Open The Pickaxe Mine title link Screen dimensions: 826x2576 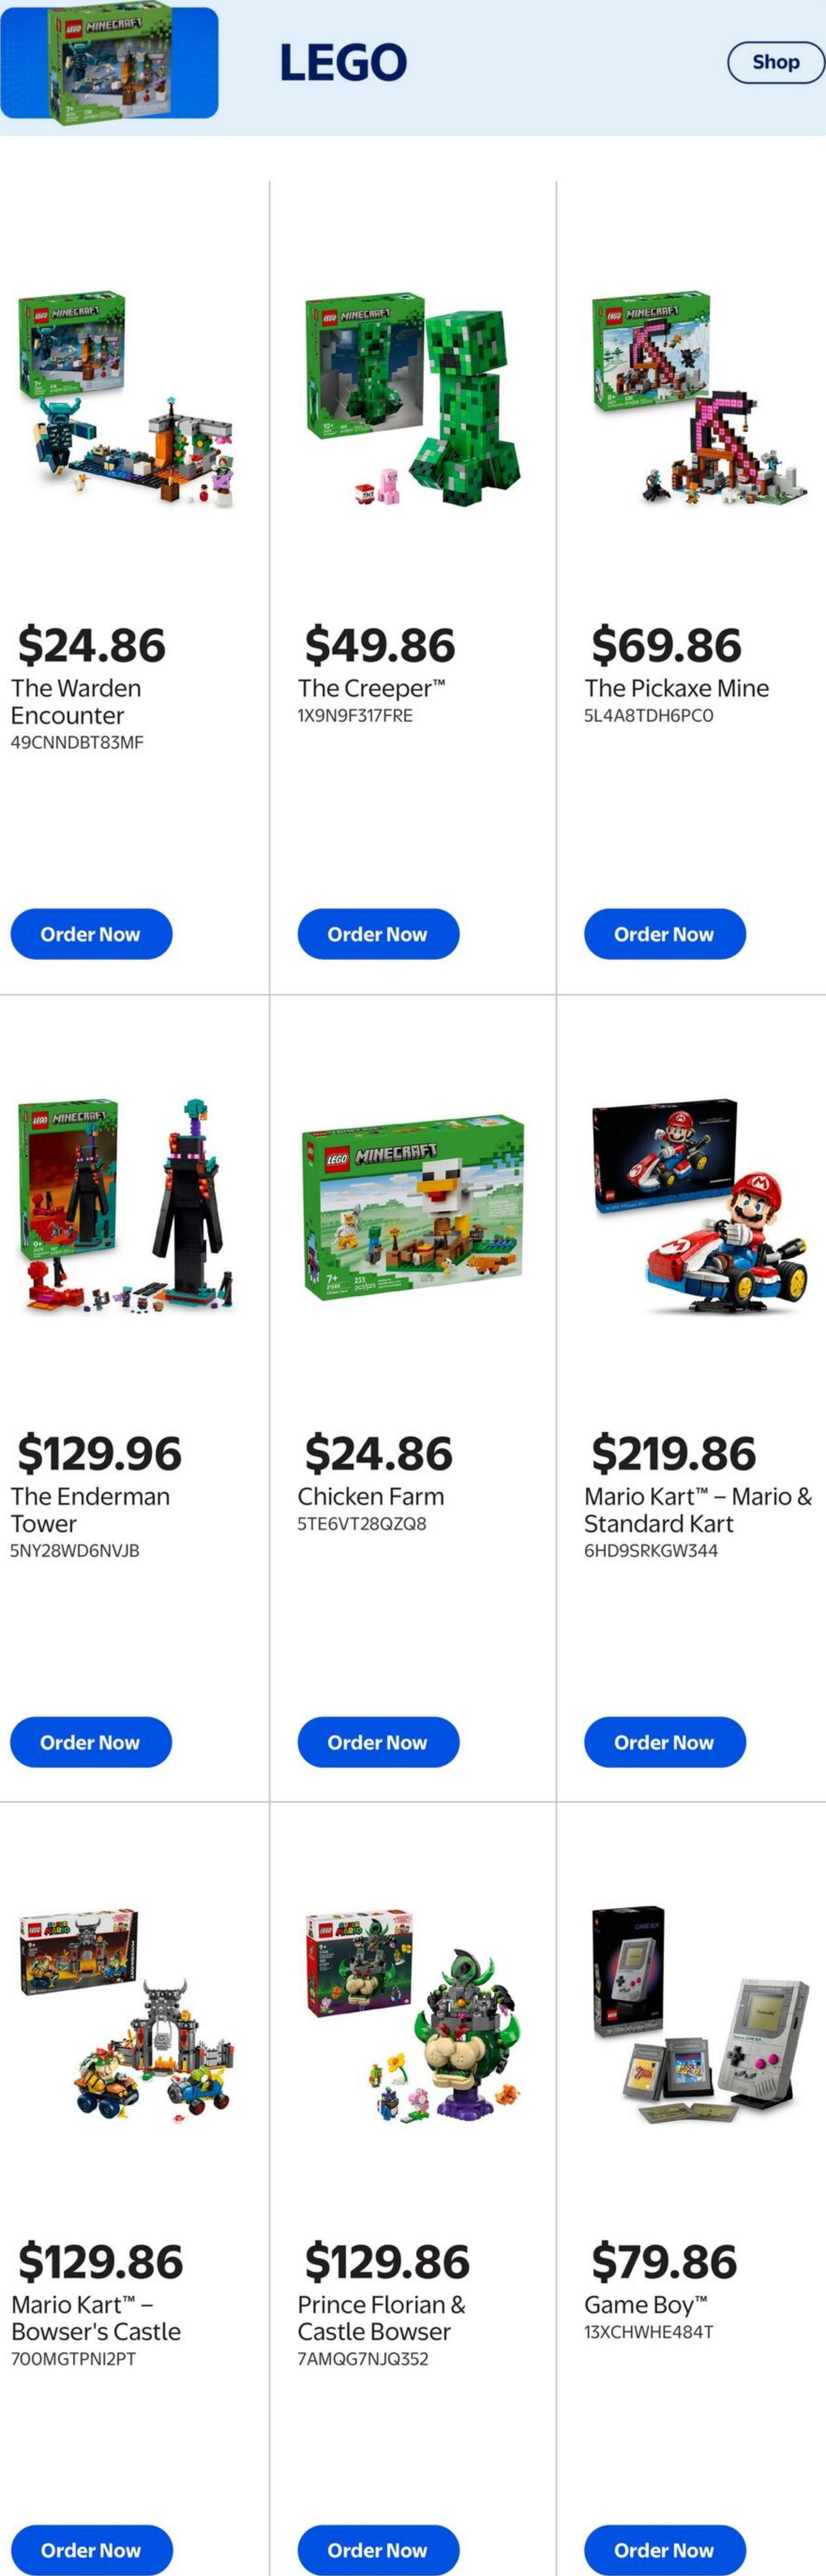(676, 688)
